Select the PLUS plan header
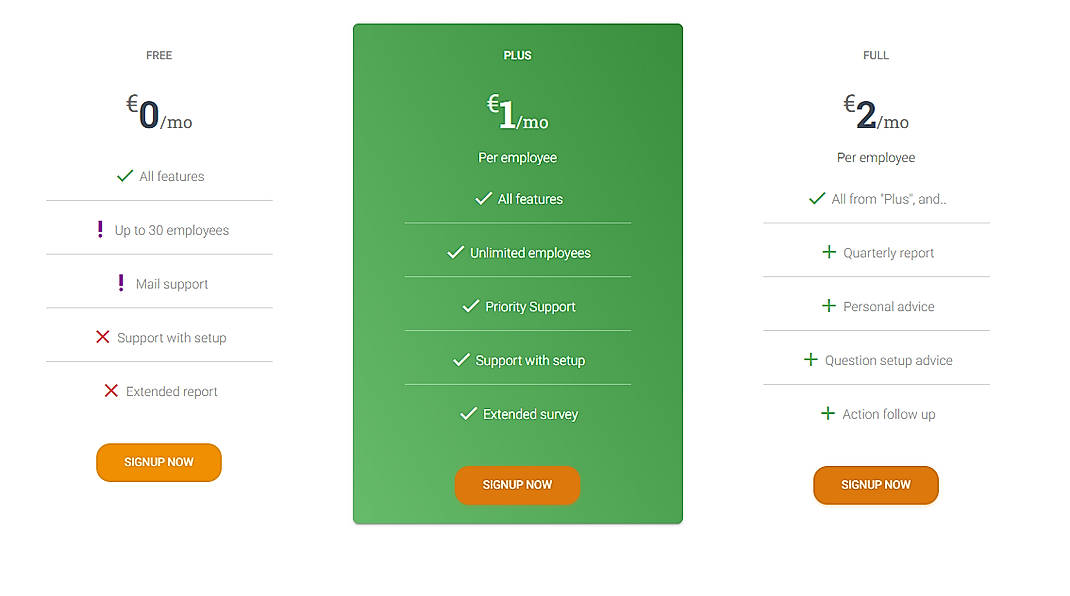The width and height of the screenshot is (1070, 596). (517, 55)
